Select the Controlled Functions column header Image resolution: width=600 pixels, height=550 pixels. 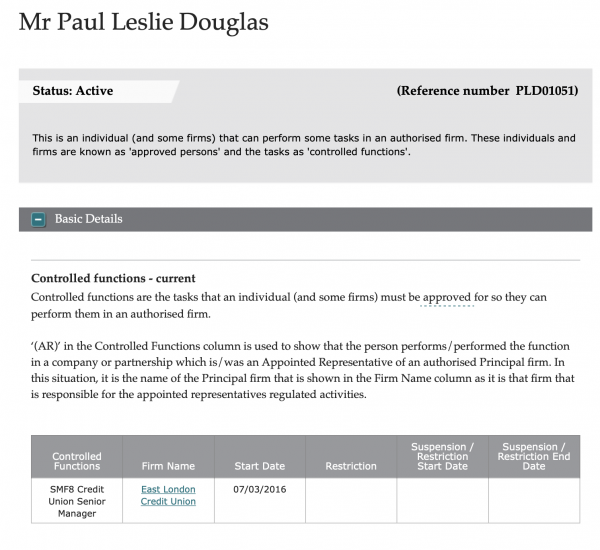pyautogui.click(x=77, y=457)
